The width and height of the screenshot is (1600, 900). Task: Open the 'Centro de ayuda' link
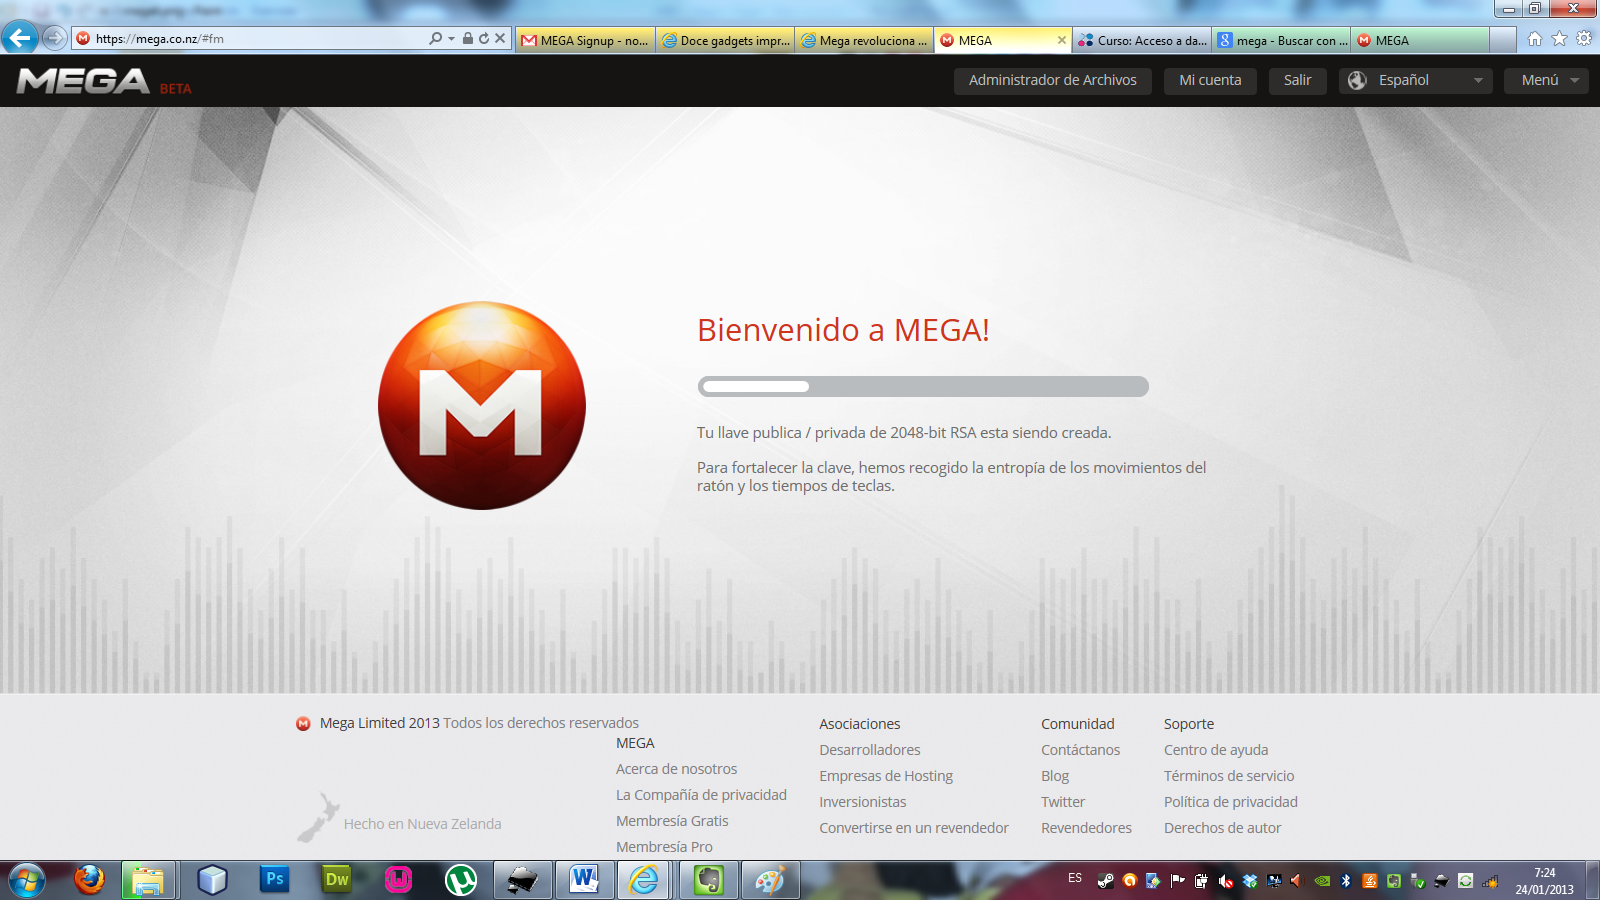click(1216, 749)
